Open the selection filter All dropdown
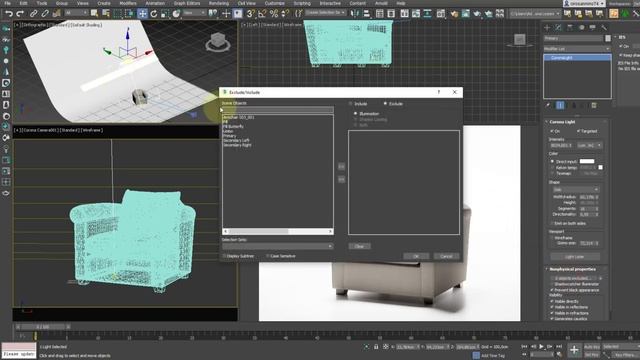Screen dimensions: 640x360 (76, 13)
